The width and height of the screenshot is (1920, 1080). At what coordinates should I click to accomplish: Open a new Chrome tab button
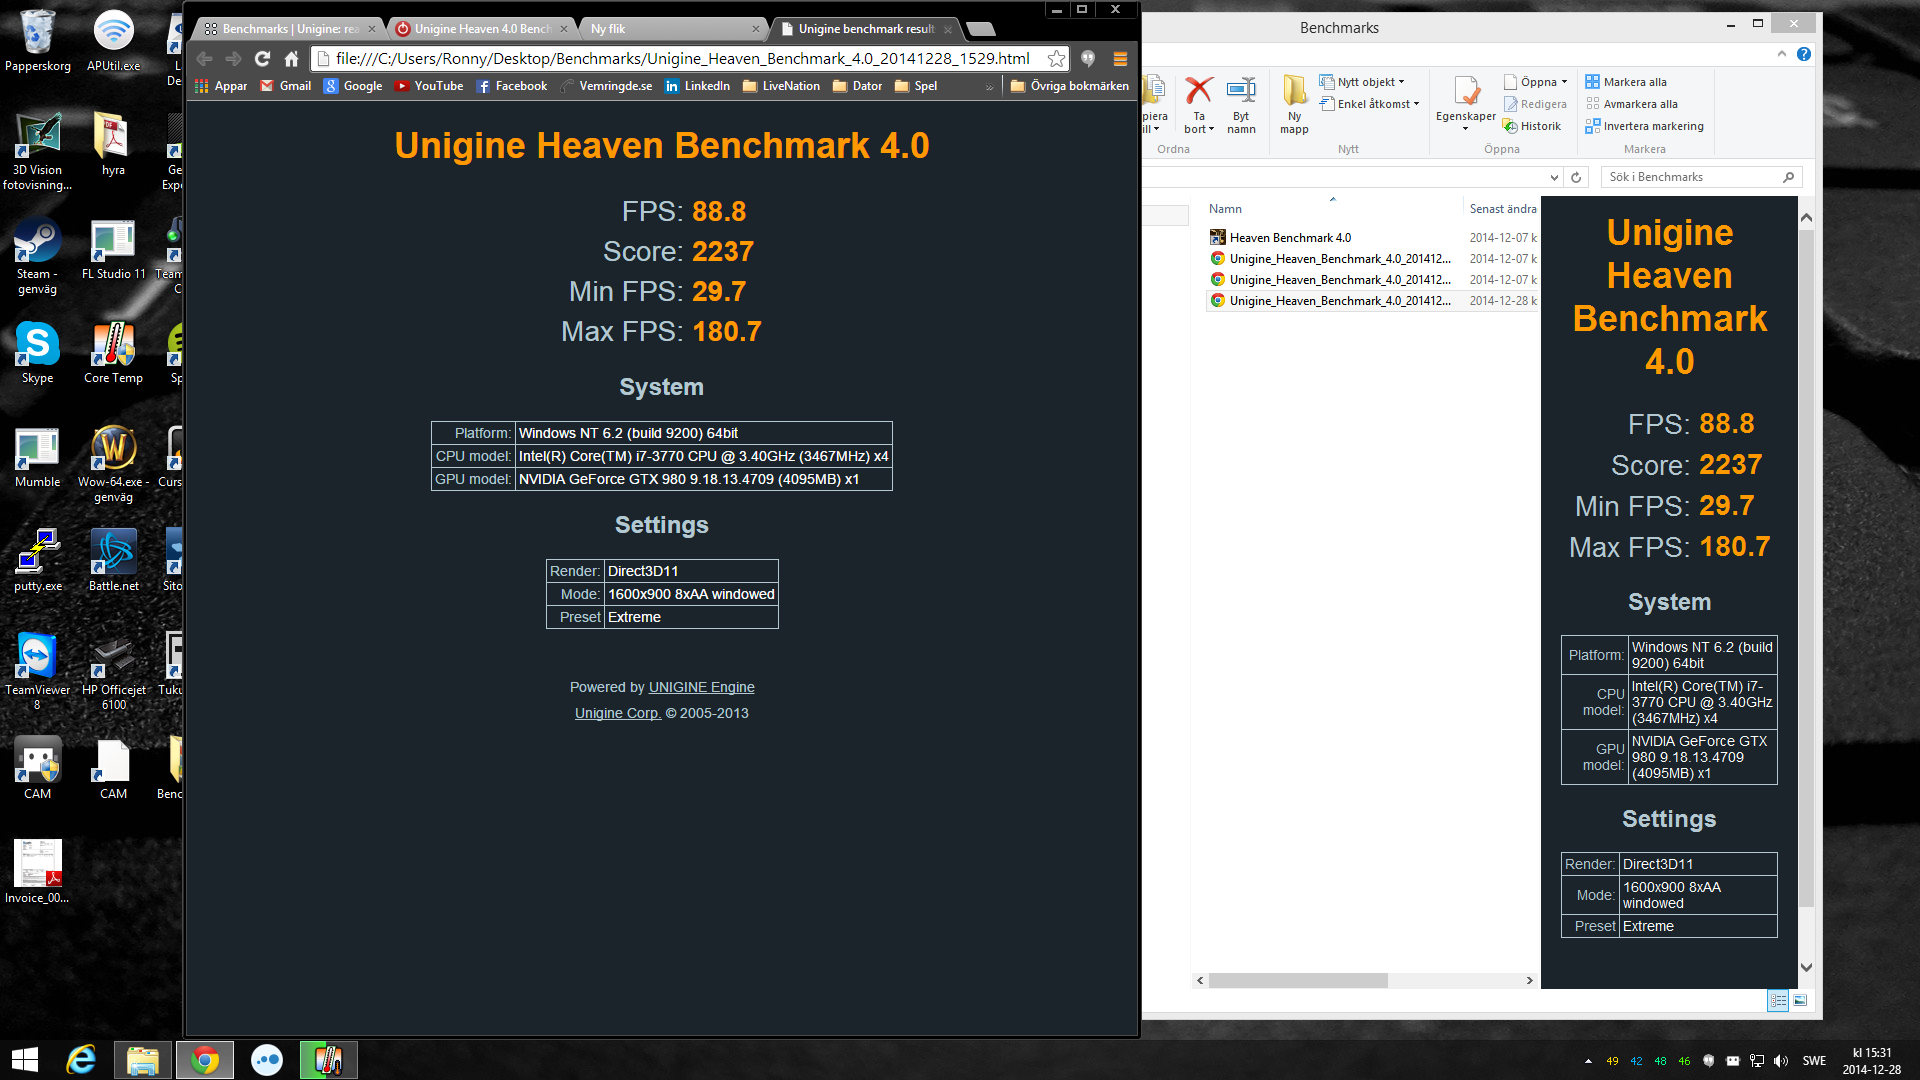click(x=982, y=29)
